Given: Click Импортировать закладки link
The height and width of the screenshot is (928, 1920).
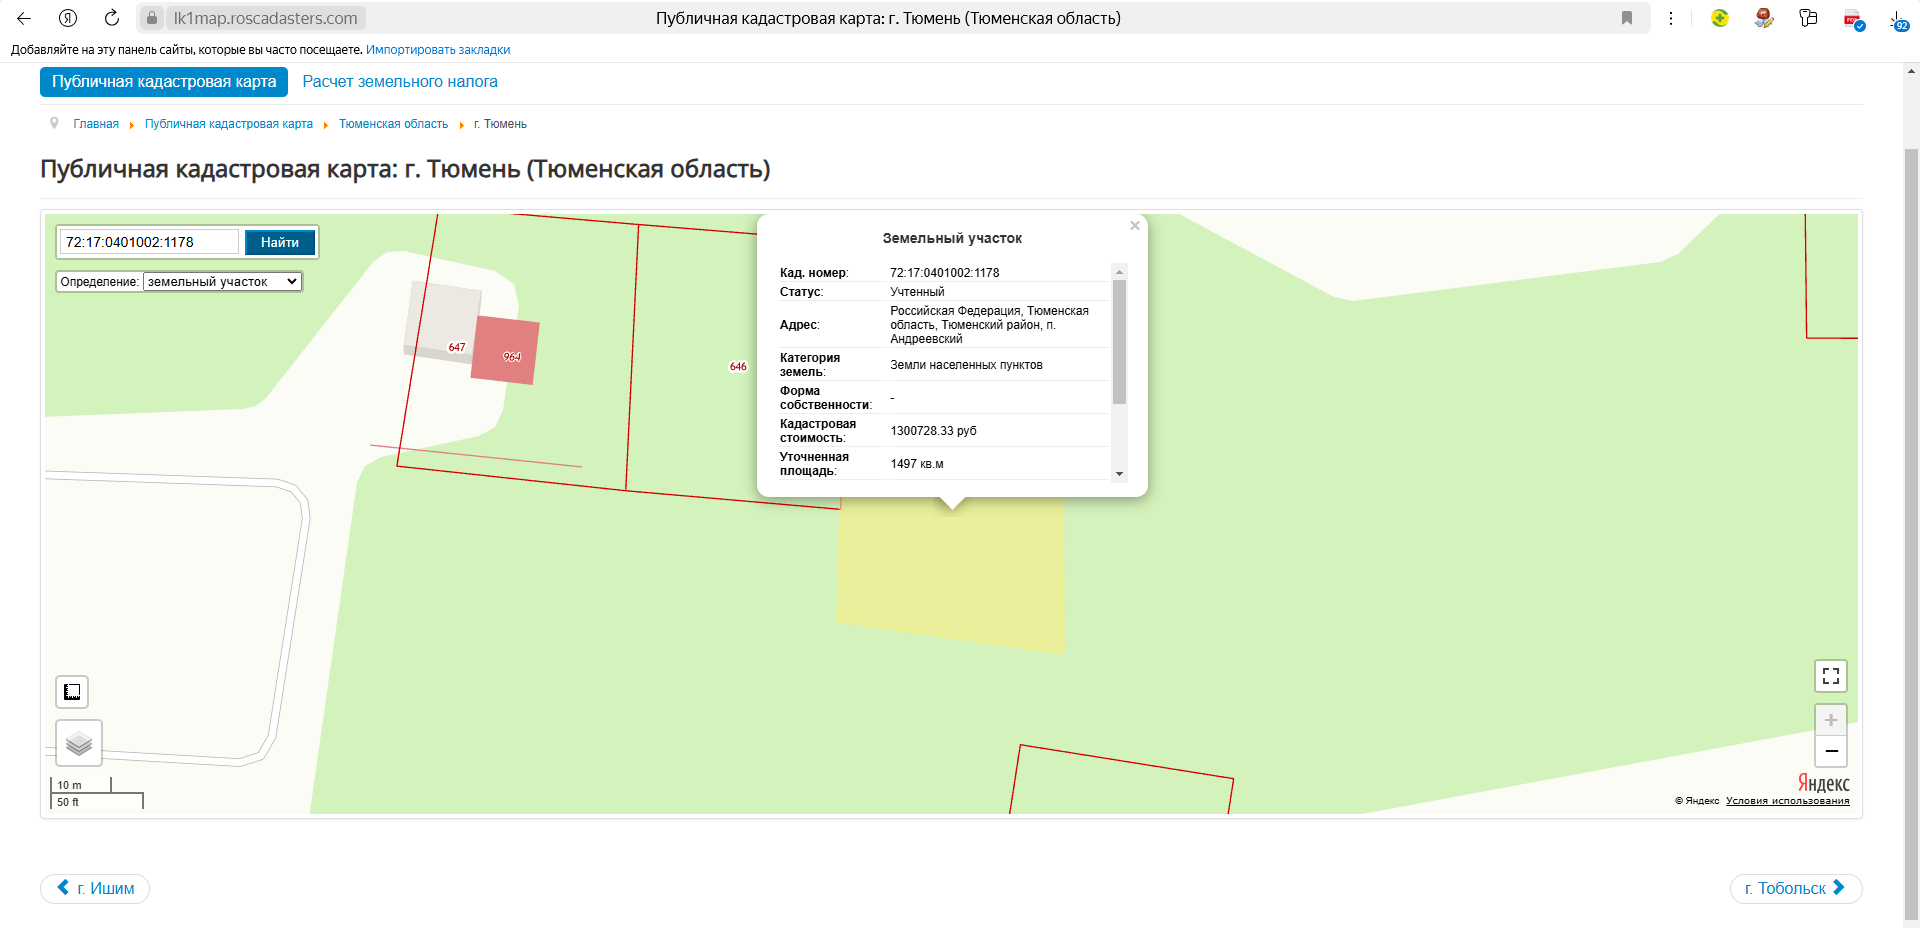Looking at the screenshot, I should [438, 50].
